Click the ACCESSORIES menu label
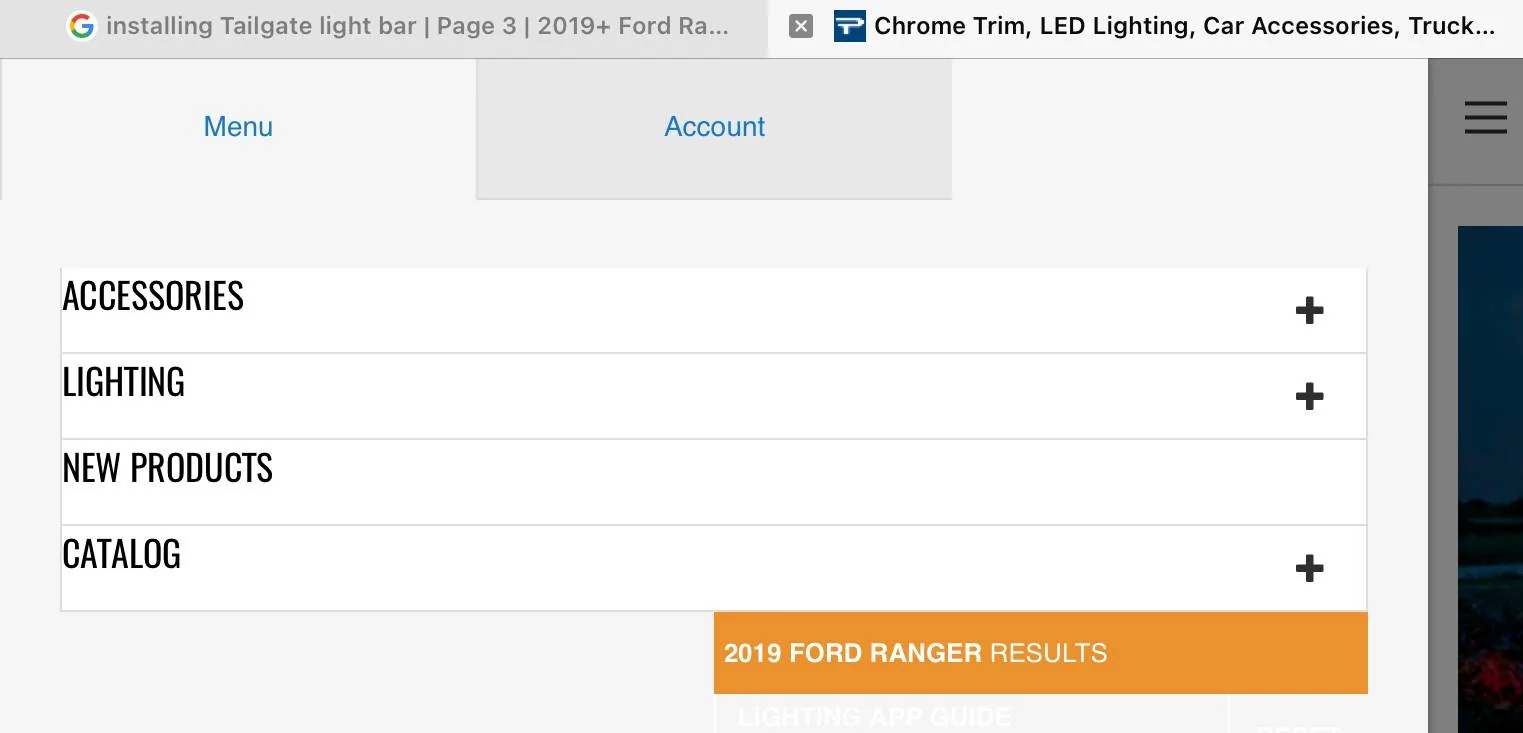 pos(153,296)
